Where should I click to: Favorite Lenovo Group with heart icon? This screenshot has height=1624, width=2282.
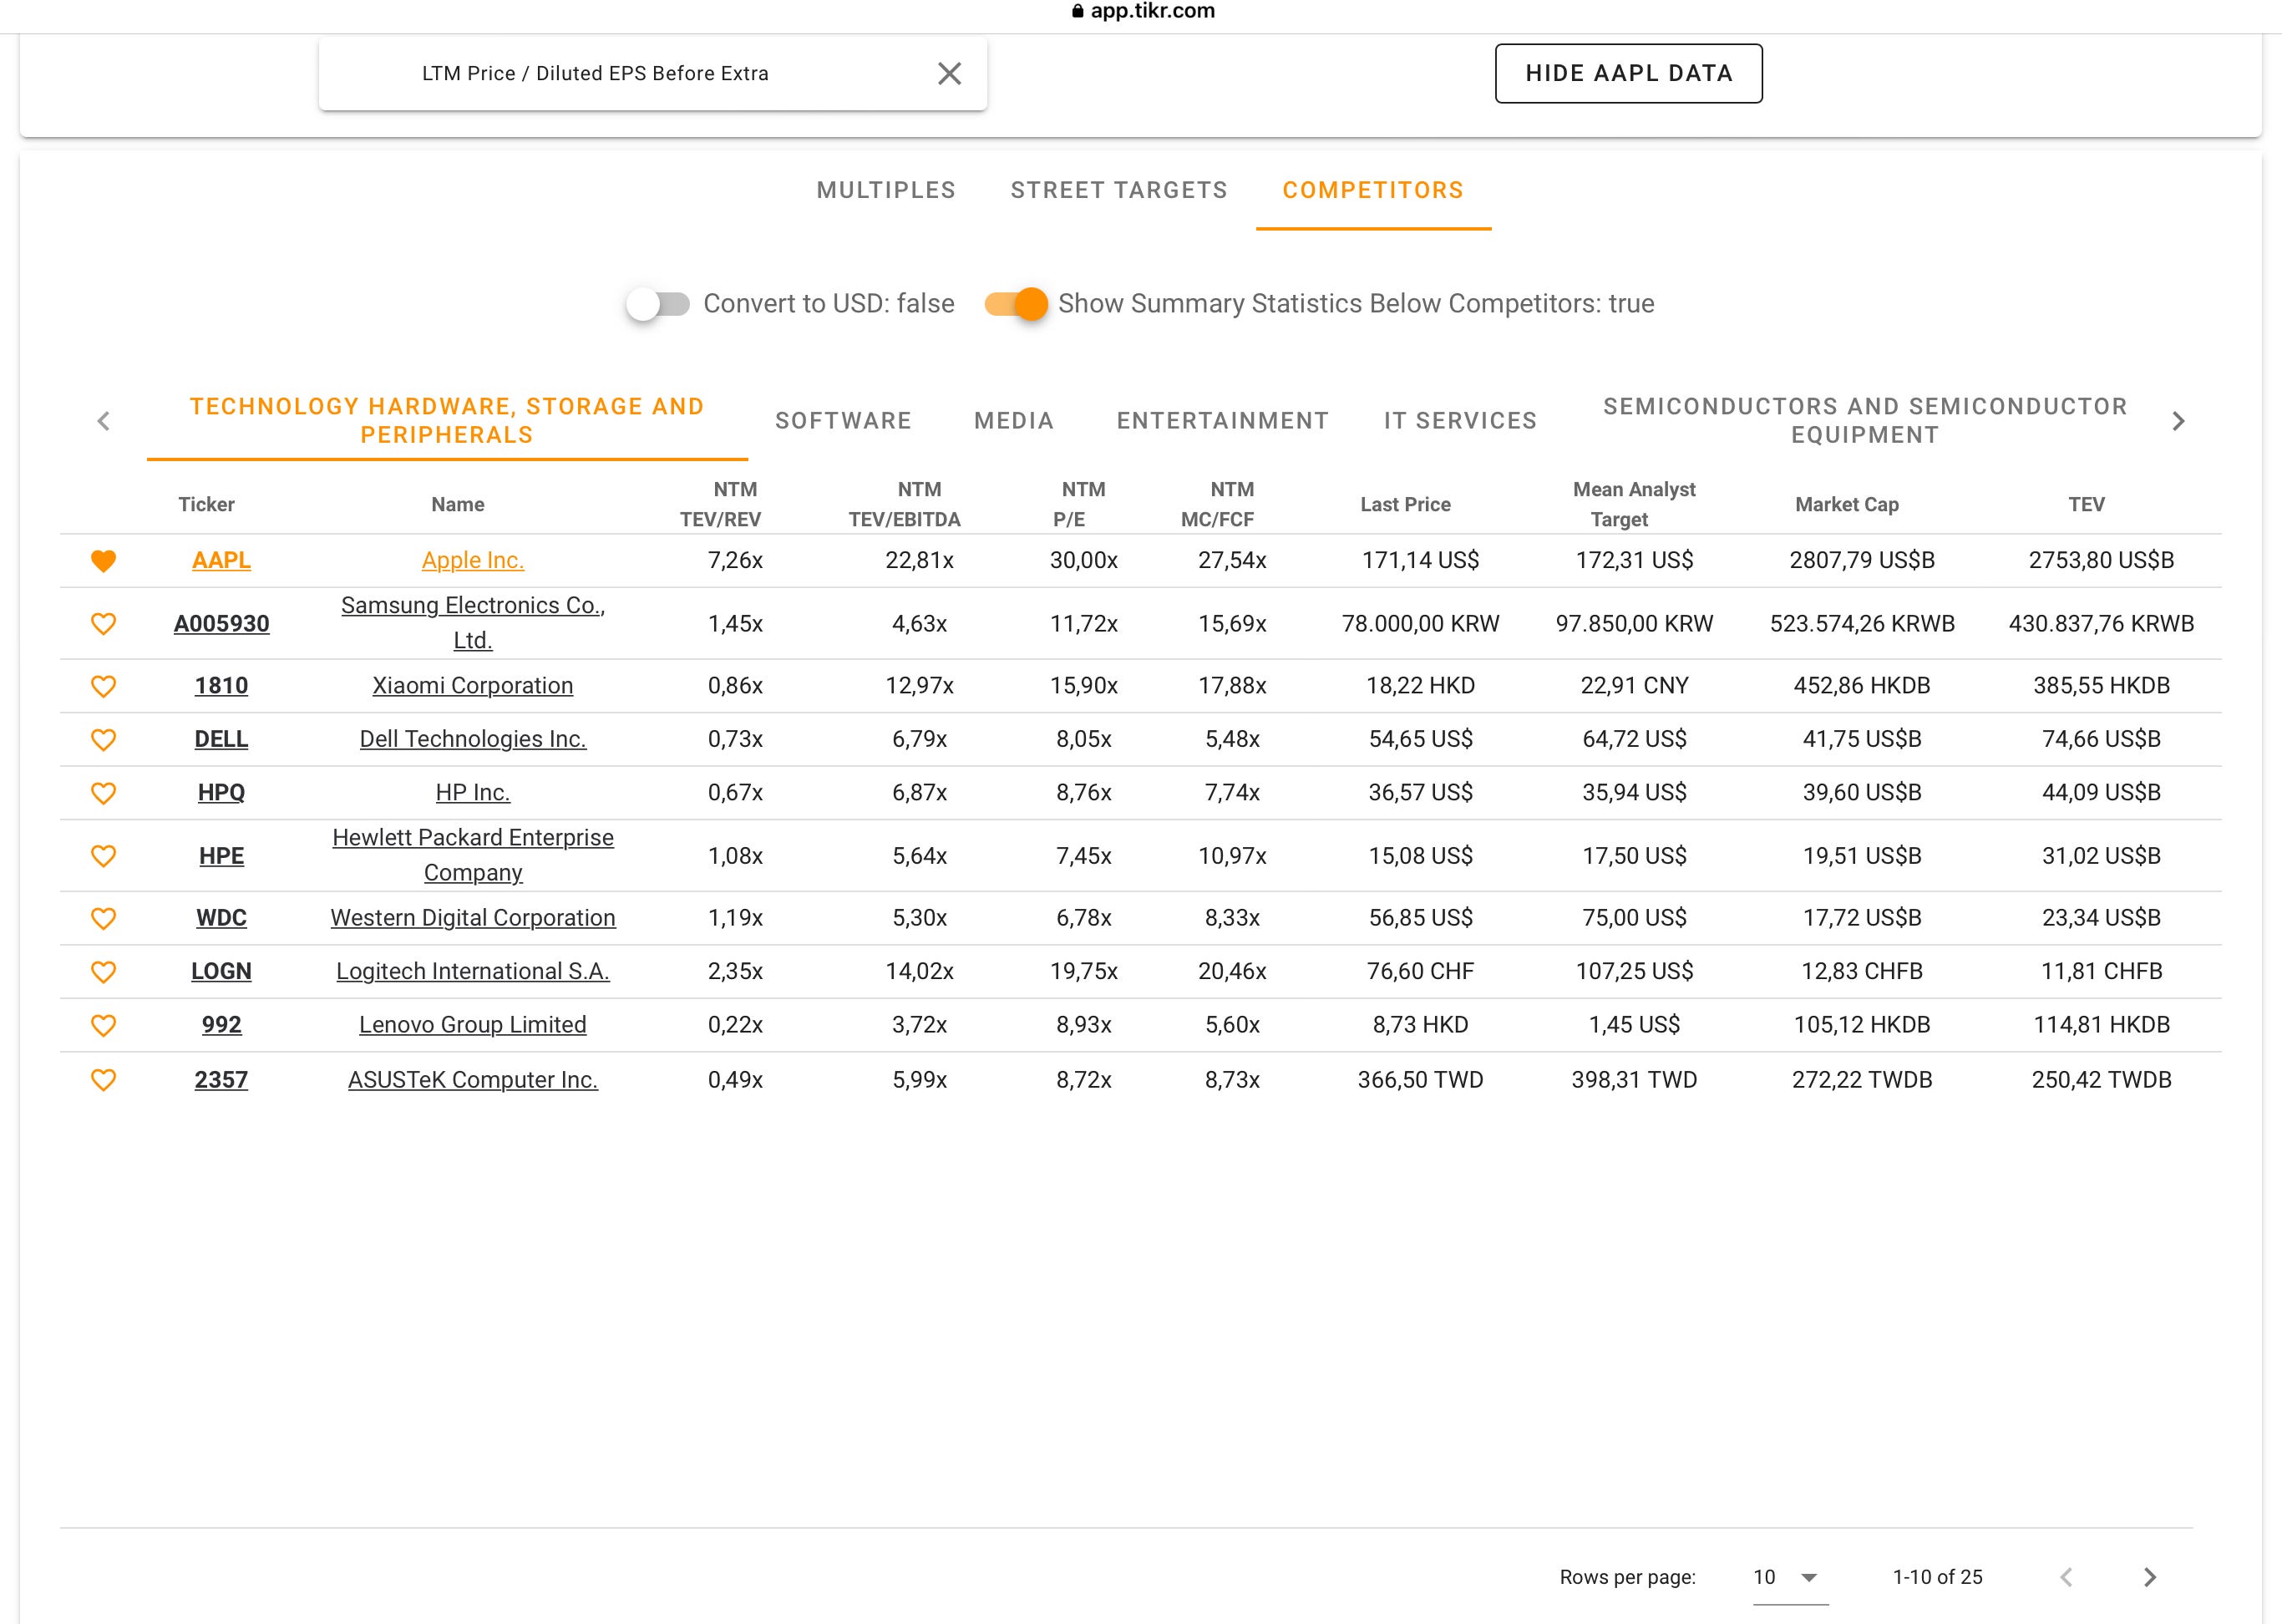[x=103, y=1025]
